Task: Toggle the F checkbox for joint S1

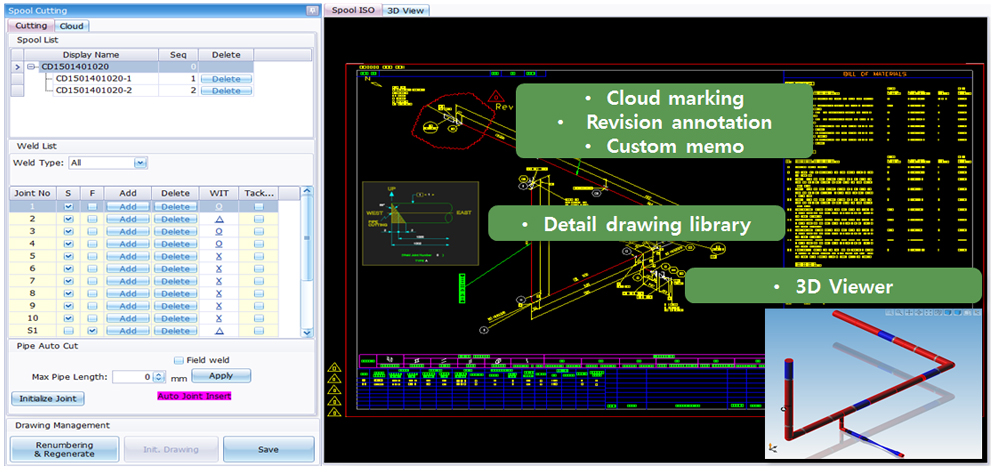Action: [x=92, y=331]
